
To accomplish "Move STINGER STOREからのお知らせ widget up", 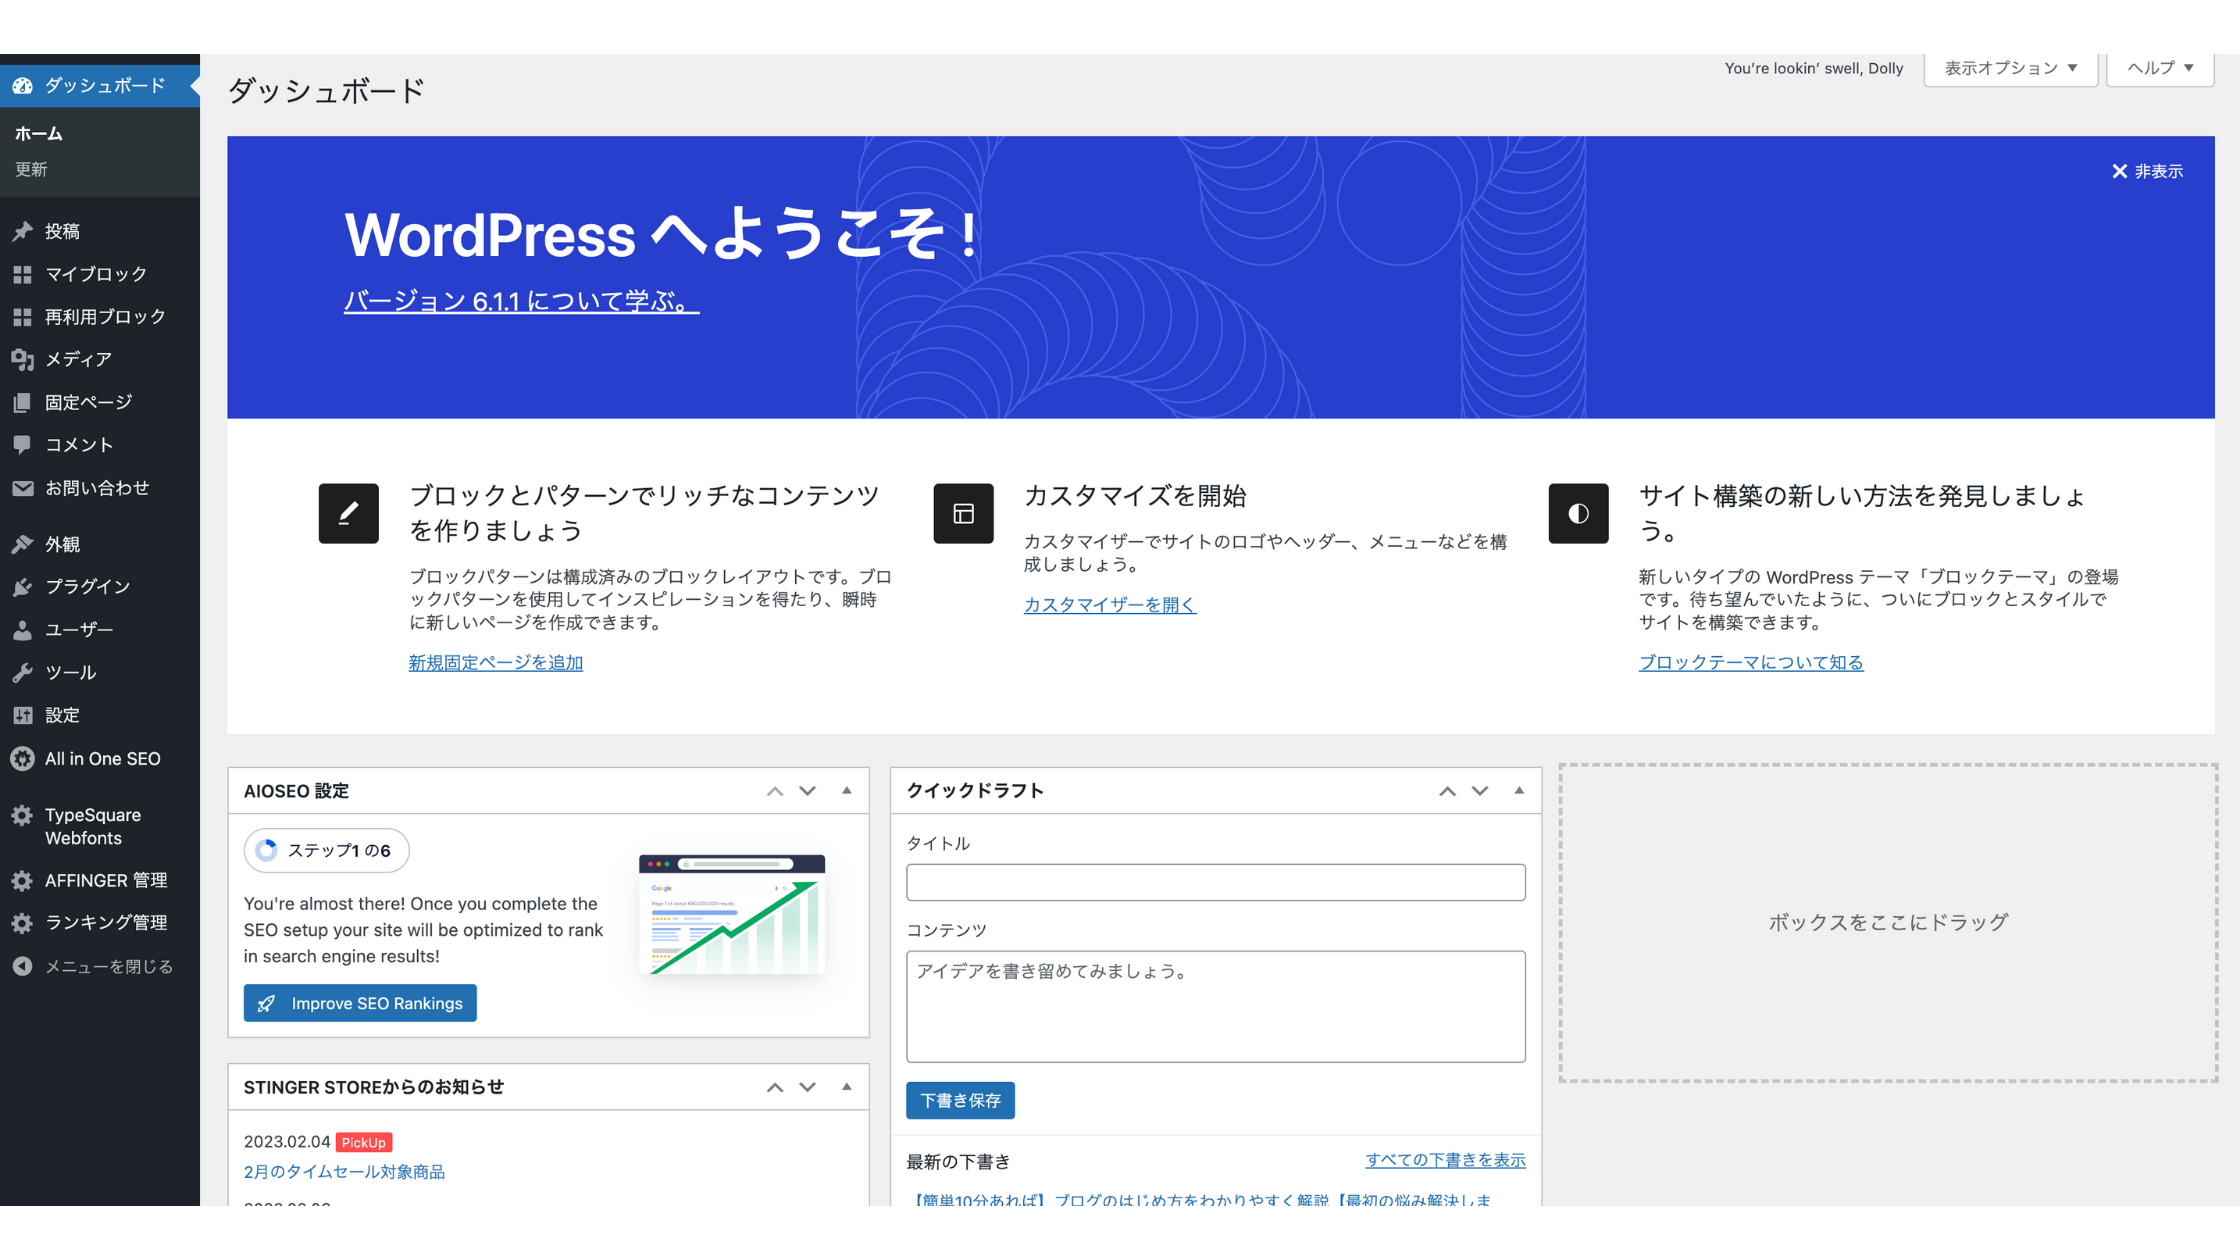I will pos(775,1087).
